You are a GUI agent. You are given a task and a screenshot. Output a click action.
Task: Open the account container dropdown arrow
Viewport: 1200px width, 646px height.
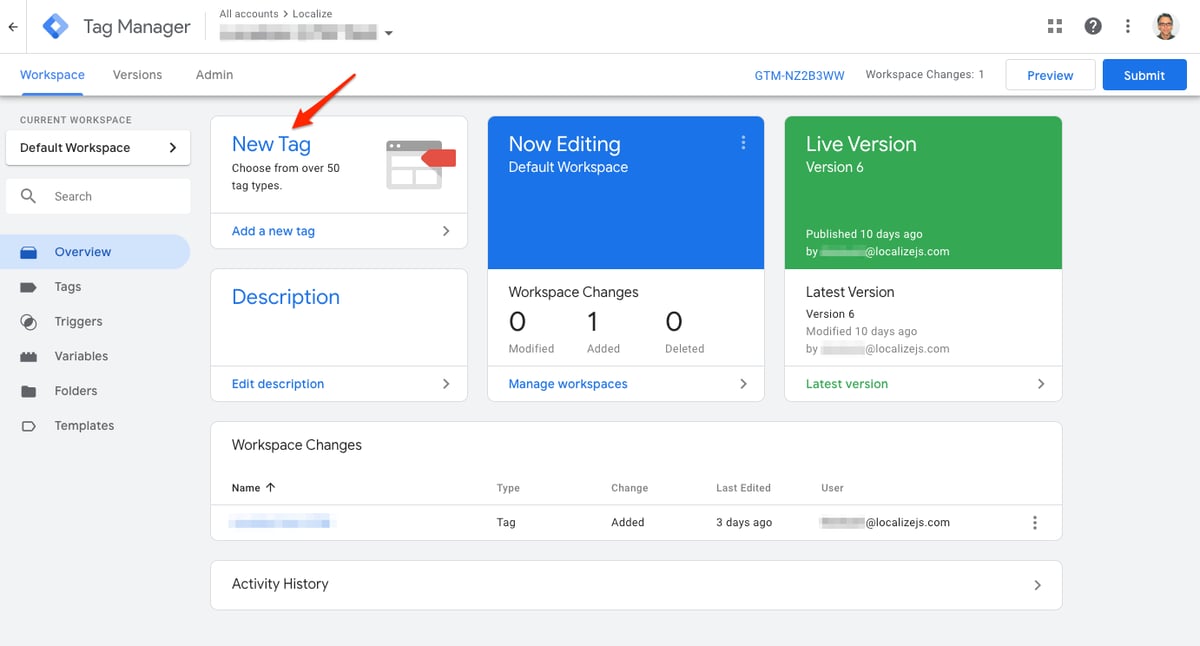pyautogui.click(x=389, y=33)
